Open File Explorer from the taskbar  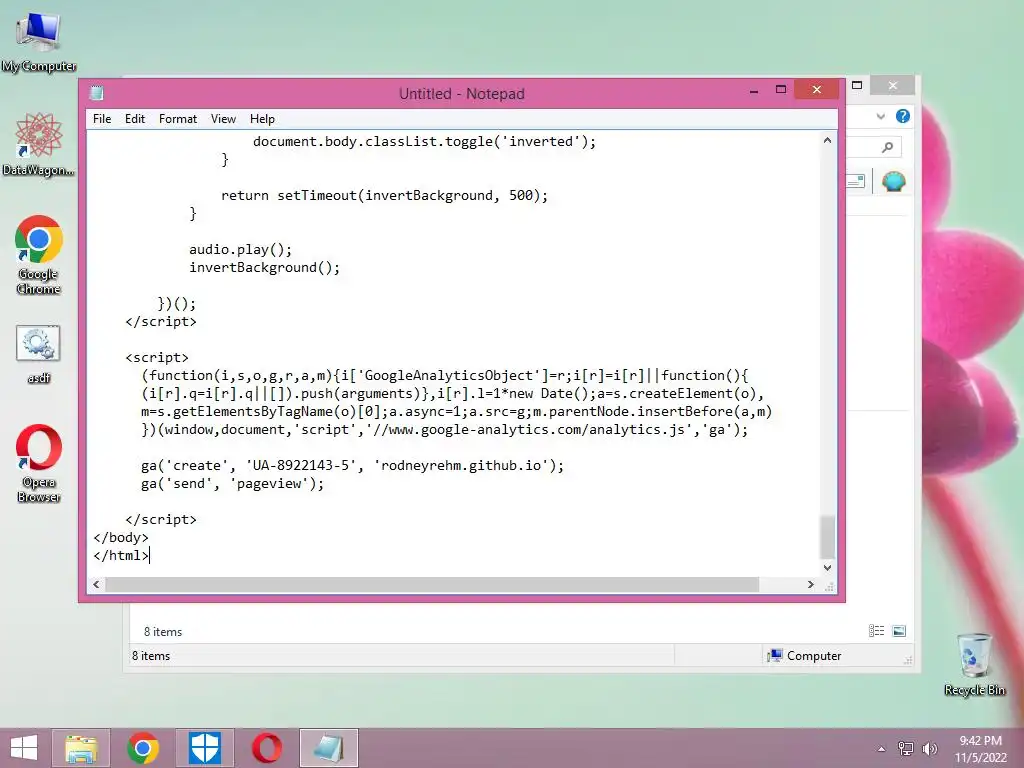(81, 748)
